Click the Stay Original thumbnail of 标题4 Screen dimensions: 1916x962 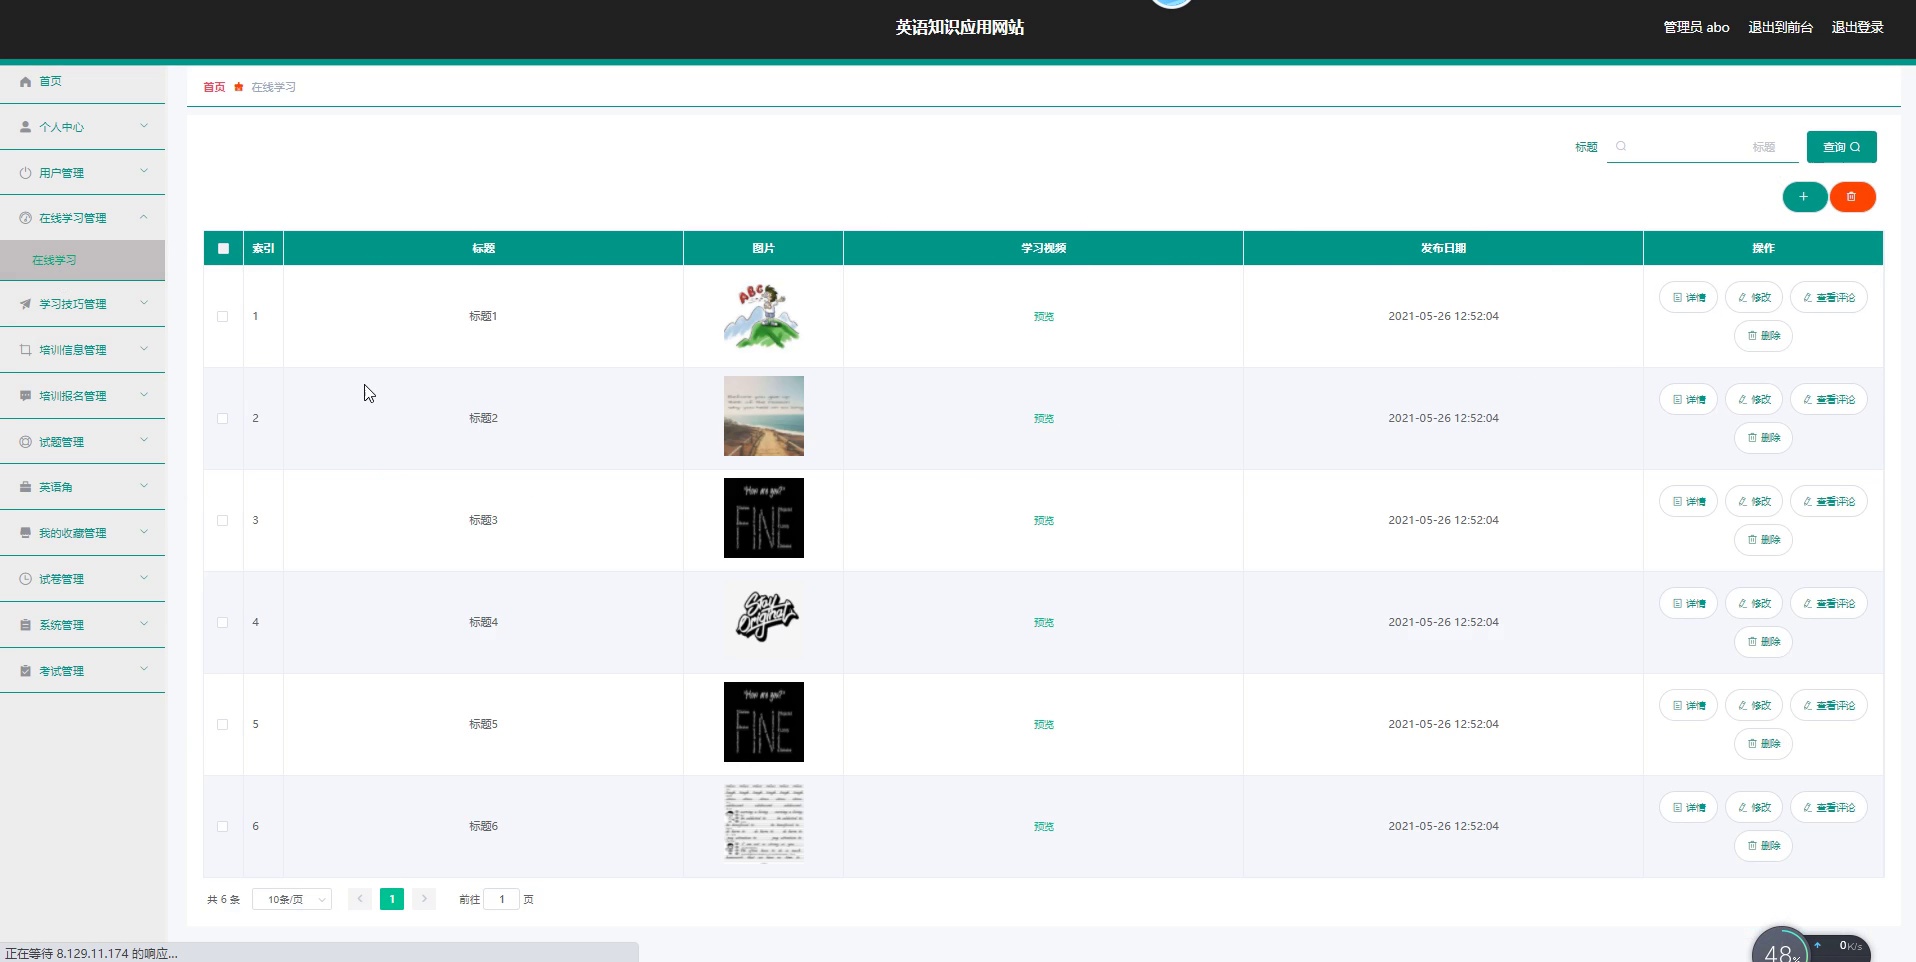coord(764,618)
